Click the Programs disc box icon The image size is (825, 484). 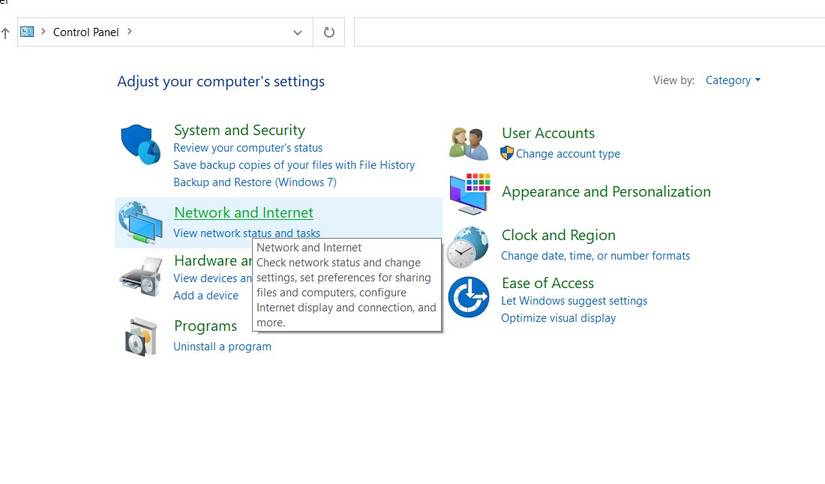(141, 337)
